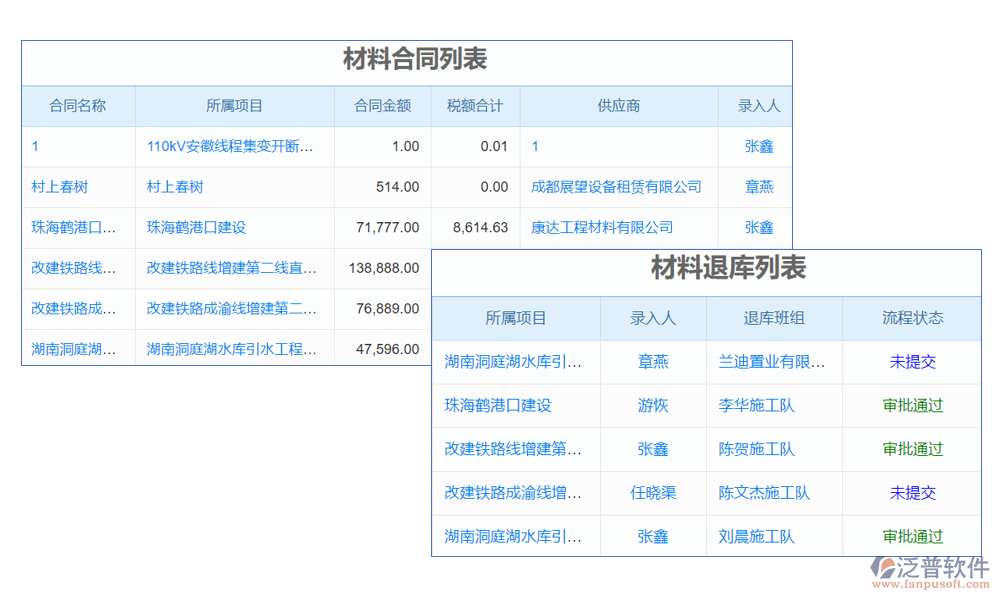Click 退库班组 column header

point(774,318)
